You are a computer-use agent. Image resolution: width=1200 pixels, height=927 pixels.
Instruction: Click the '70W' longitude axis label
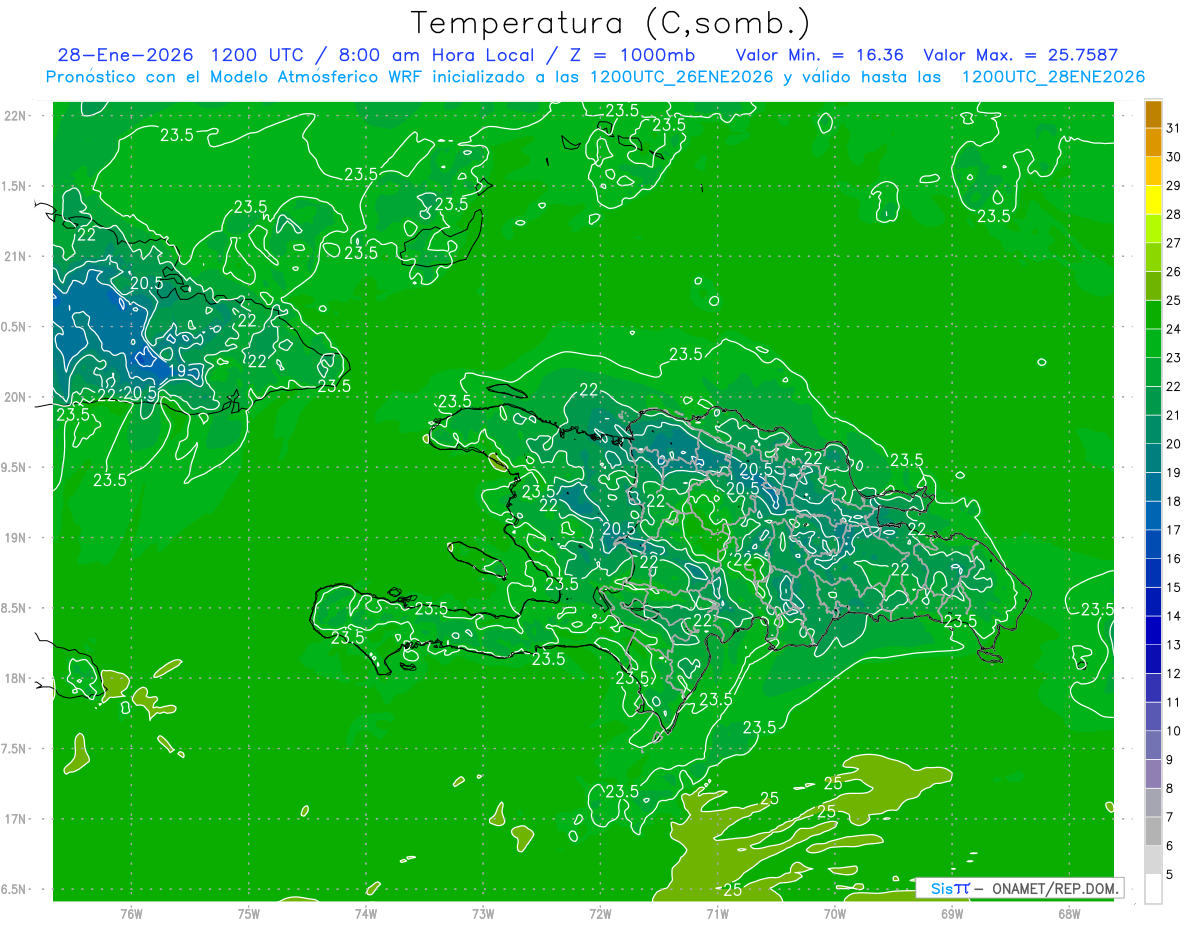pyautogui.click(x=835, y=913)
